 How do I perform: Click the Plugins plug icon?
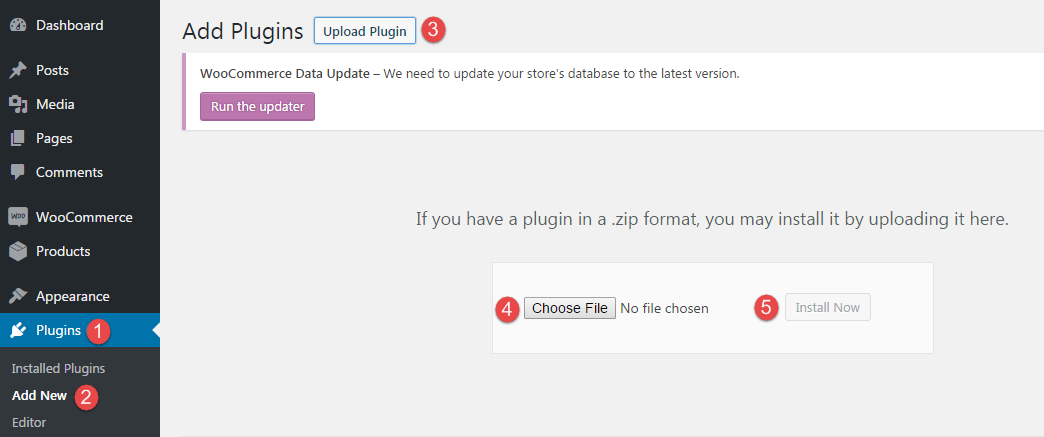18,330
